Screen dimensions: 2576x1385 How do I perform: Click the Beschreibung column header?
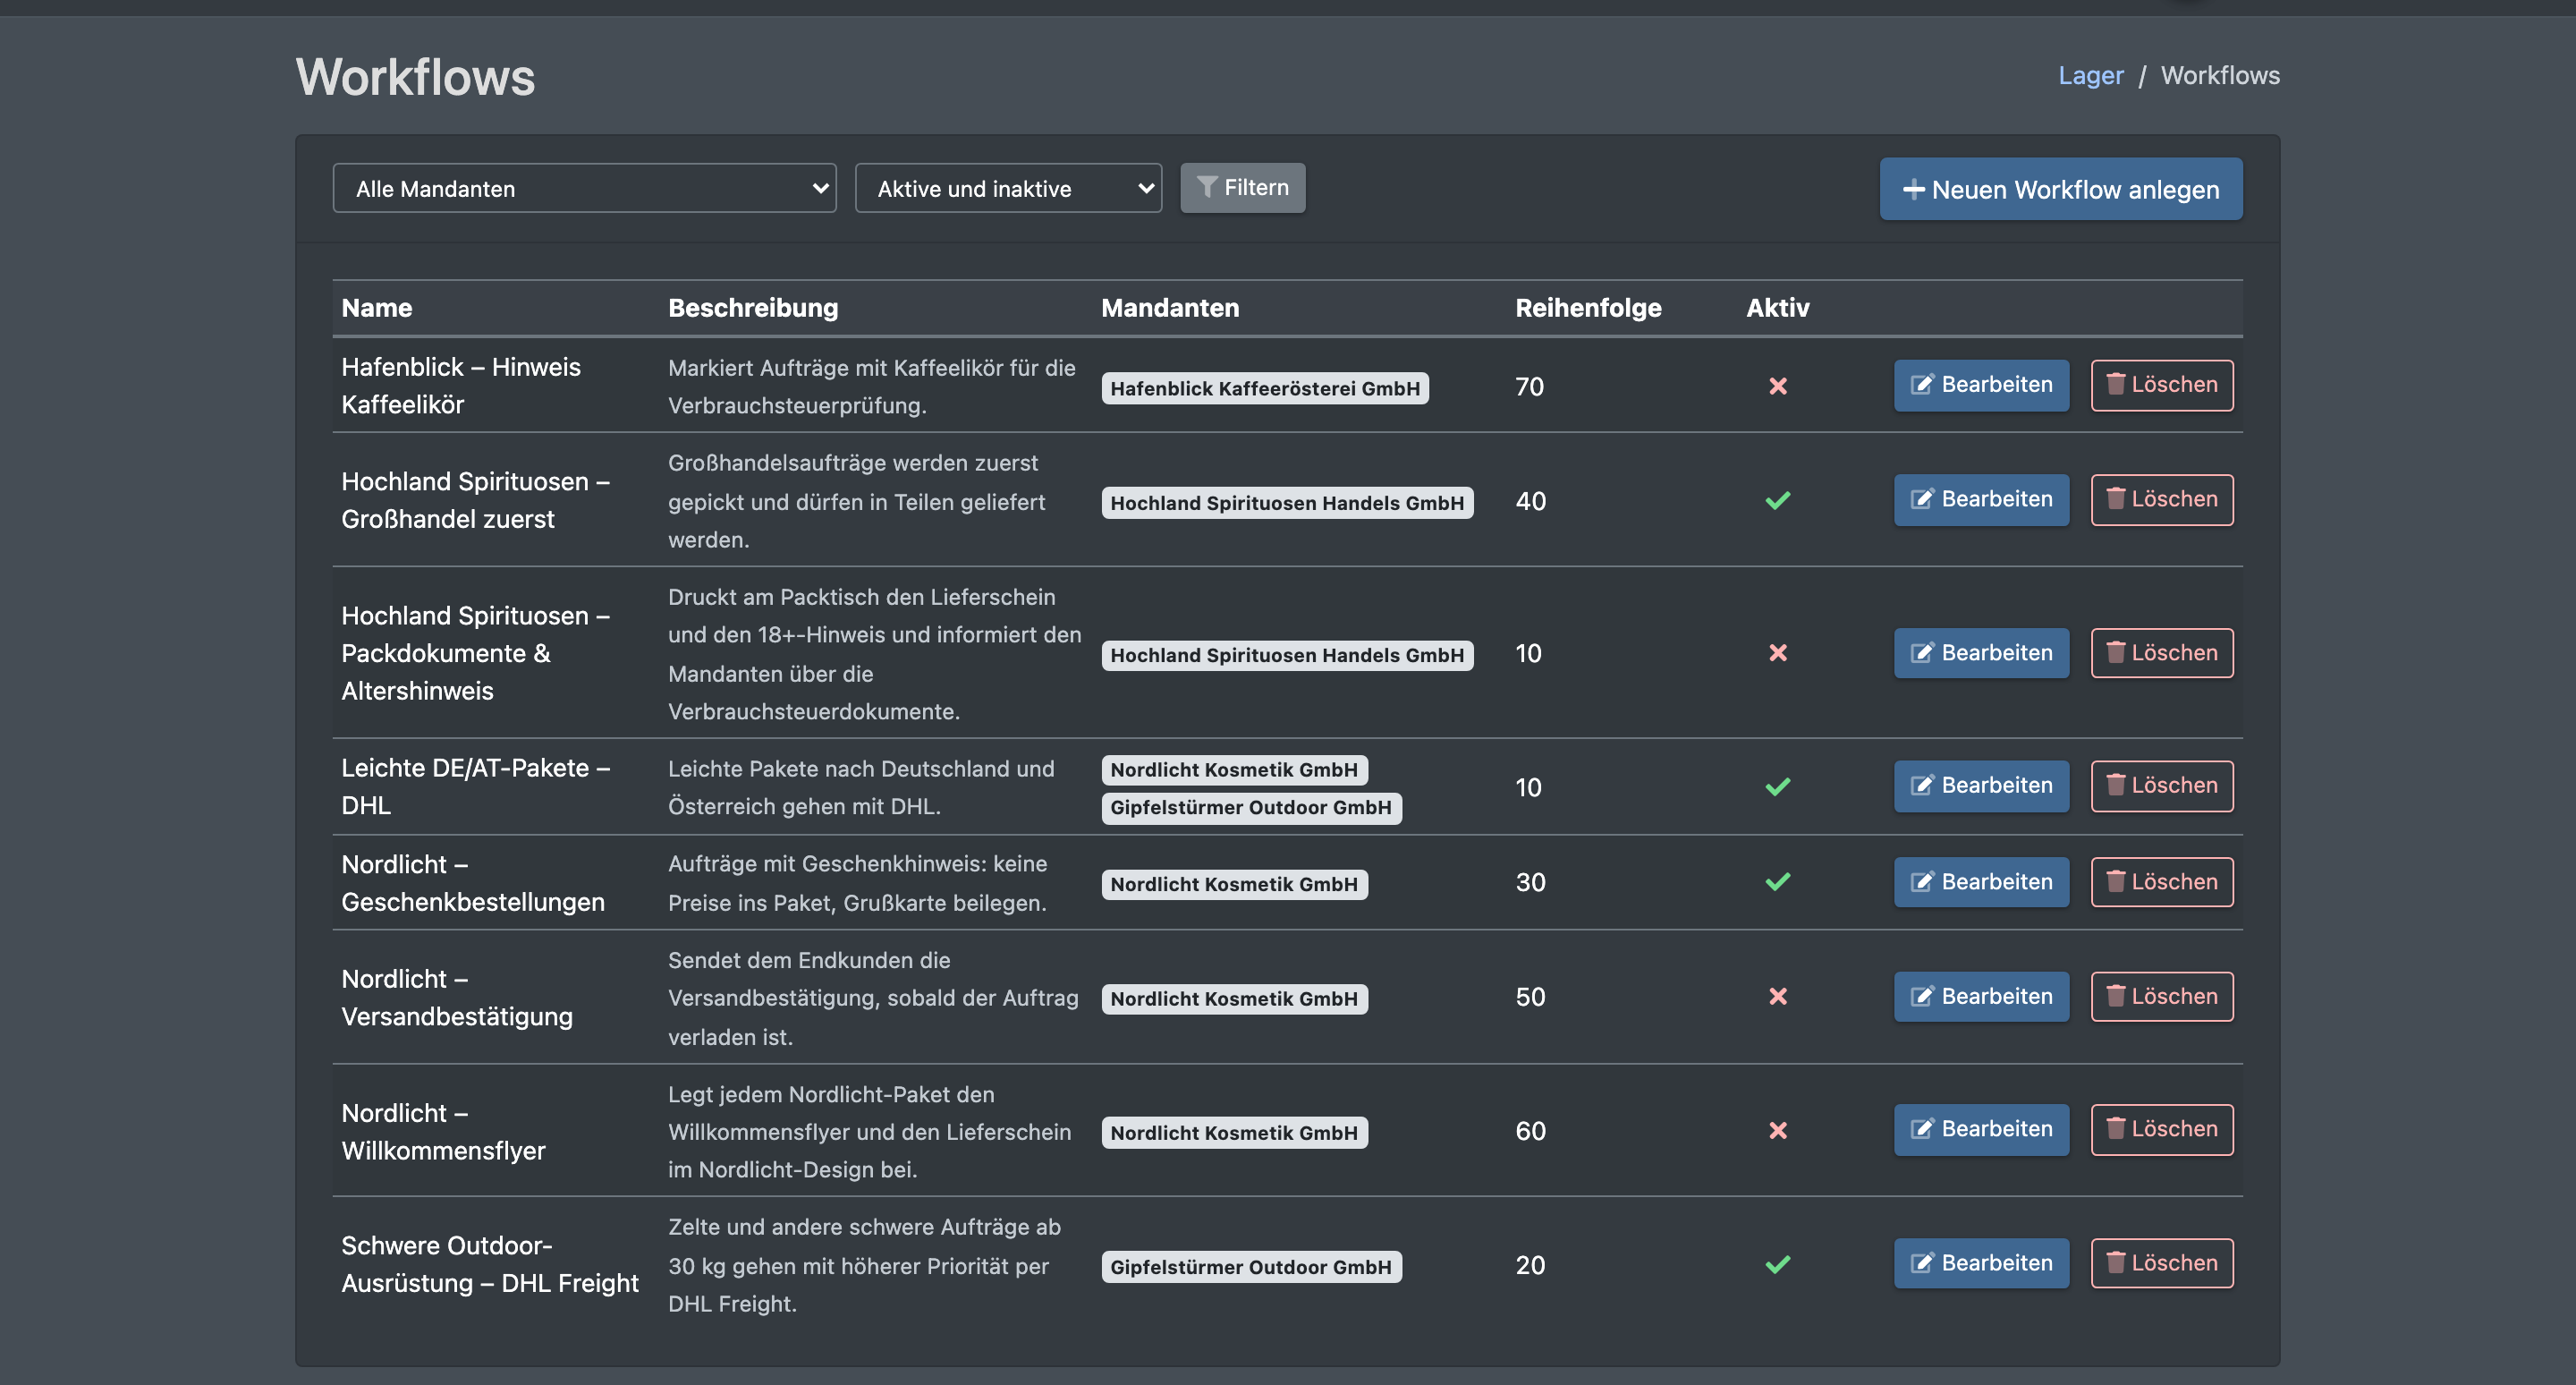coord(752,308)
